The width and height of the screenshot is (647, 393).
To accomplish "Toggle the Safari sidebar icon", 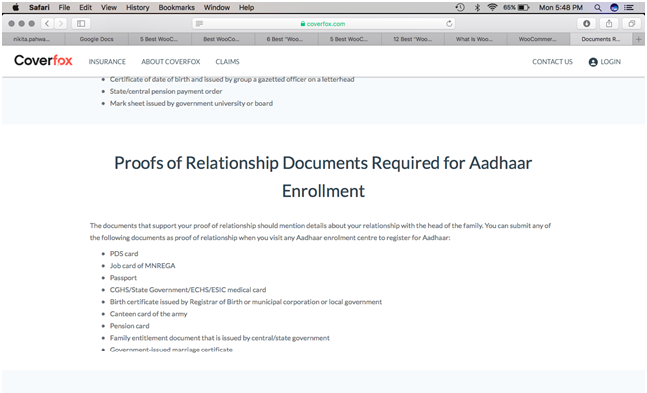I will [81, 24].
